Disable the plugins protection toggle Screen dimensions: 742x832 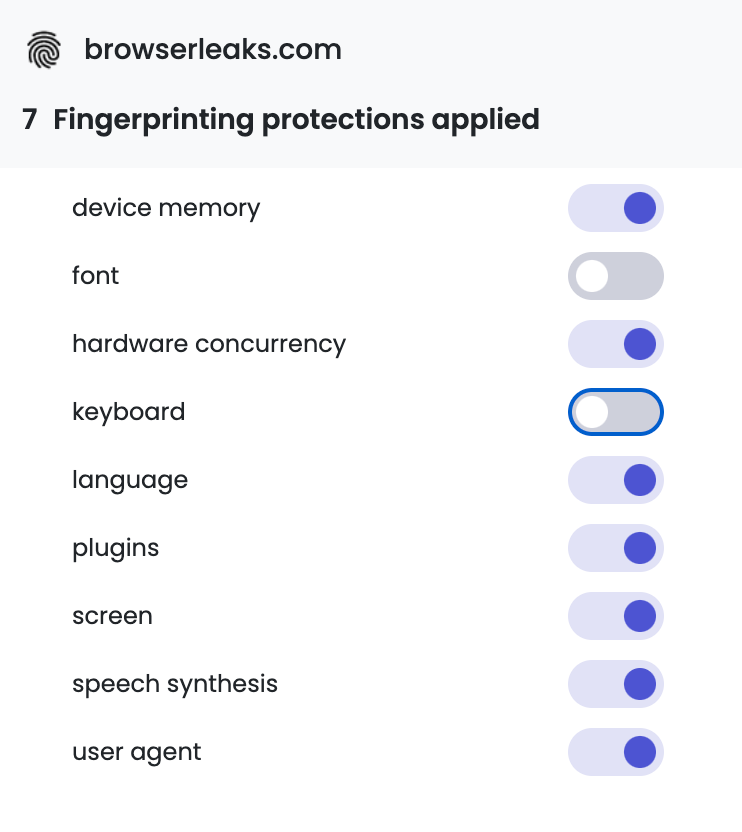616,548
